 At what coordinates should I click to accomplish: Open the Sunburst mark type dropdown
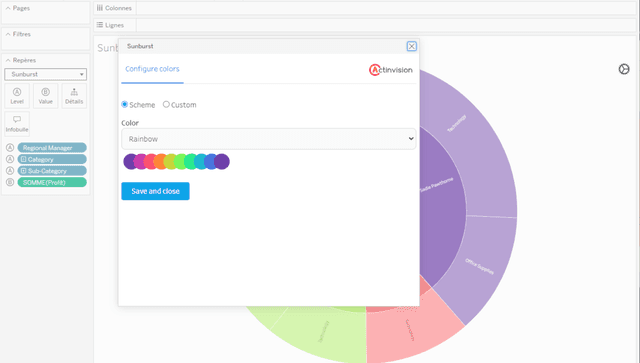pyautogui.click(x=46, y=74)
